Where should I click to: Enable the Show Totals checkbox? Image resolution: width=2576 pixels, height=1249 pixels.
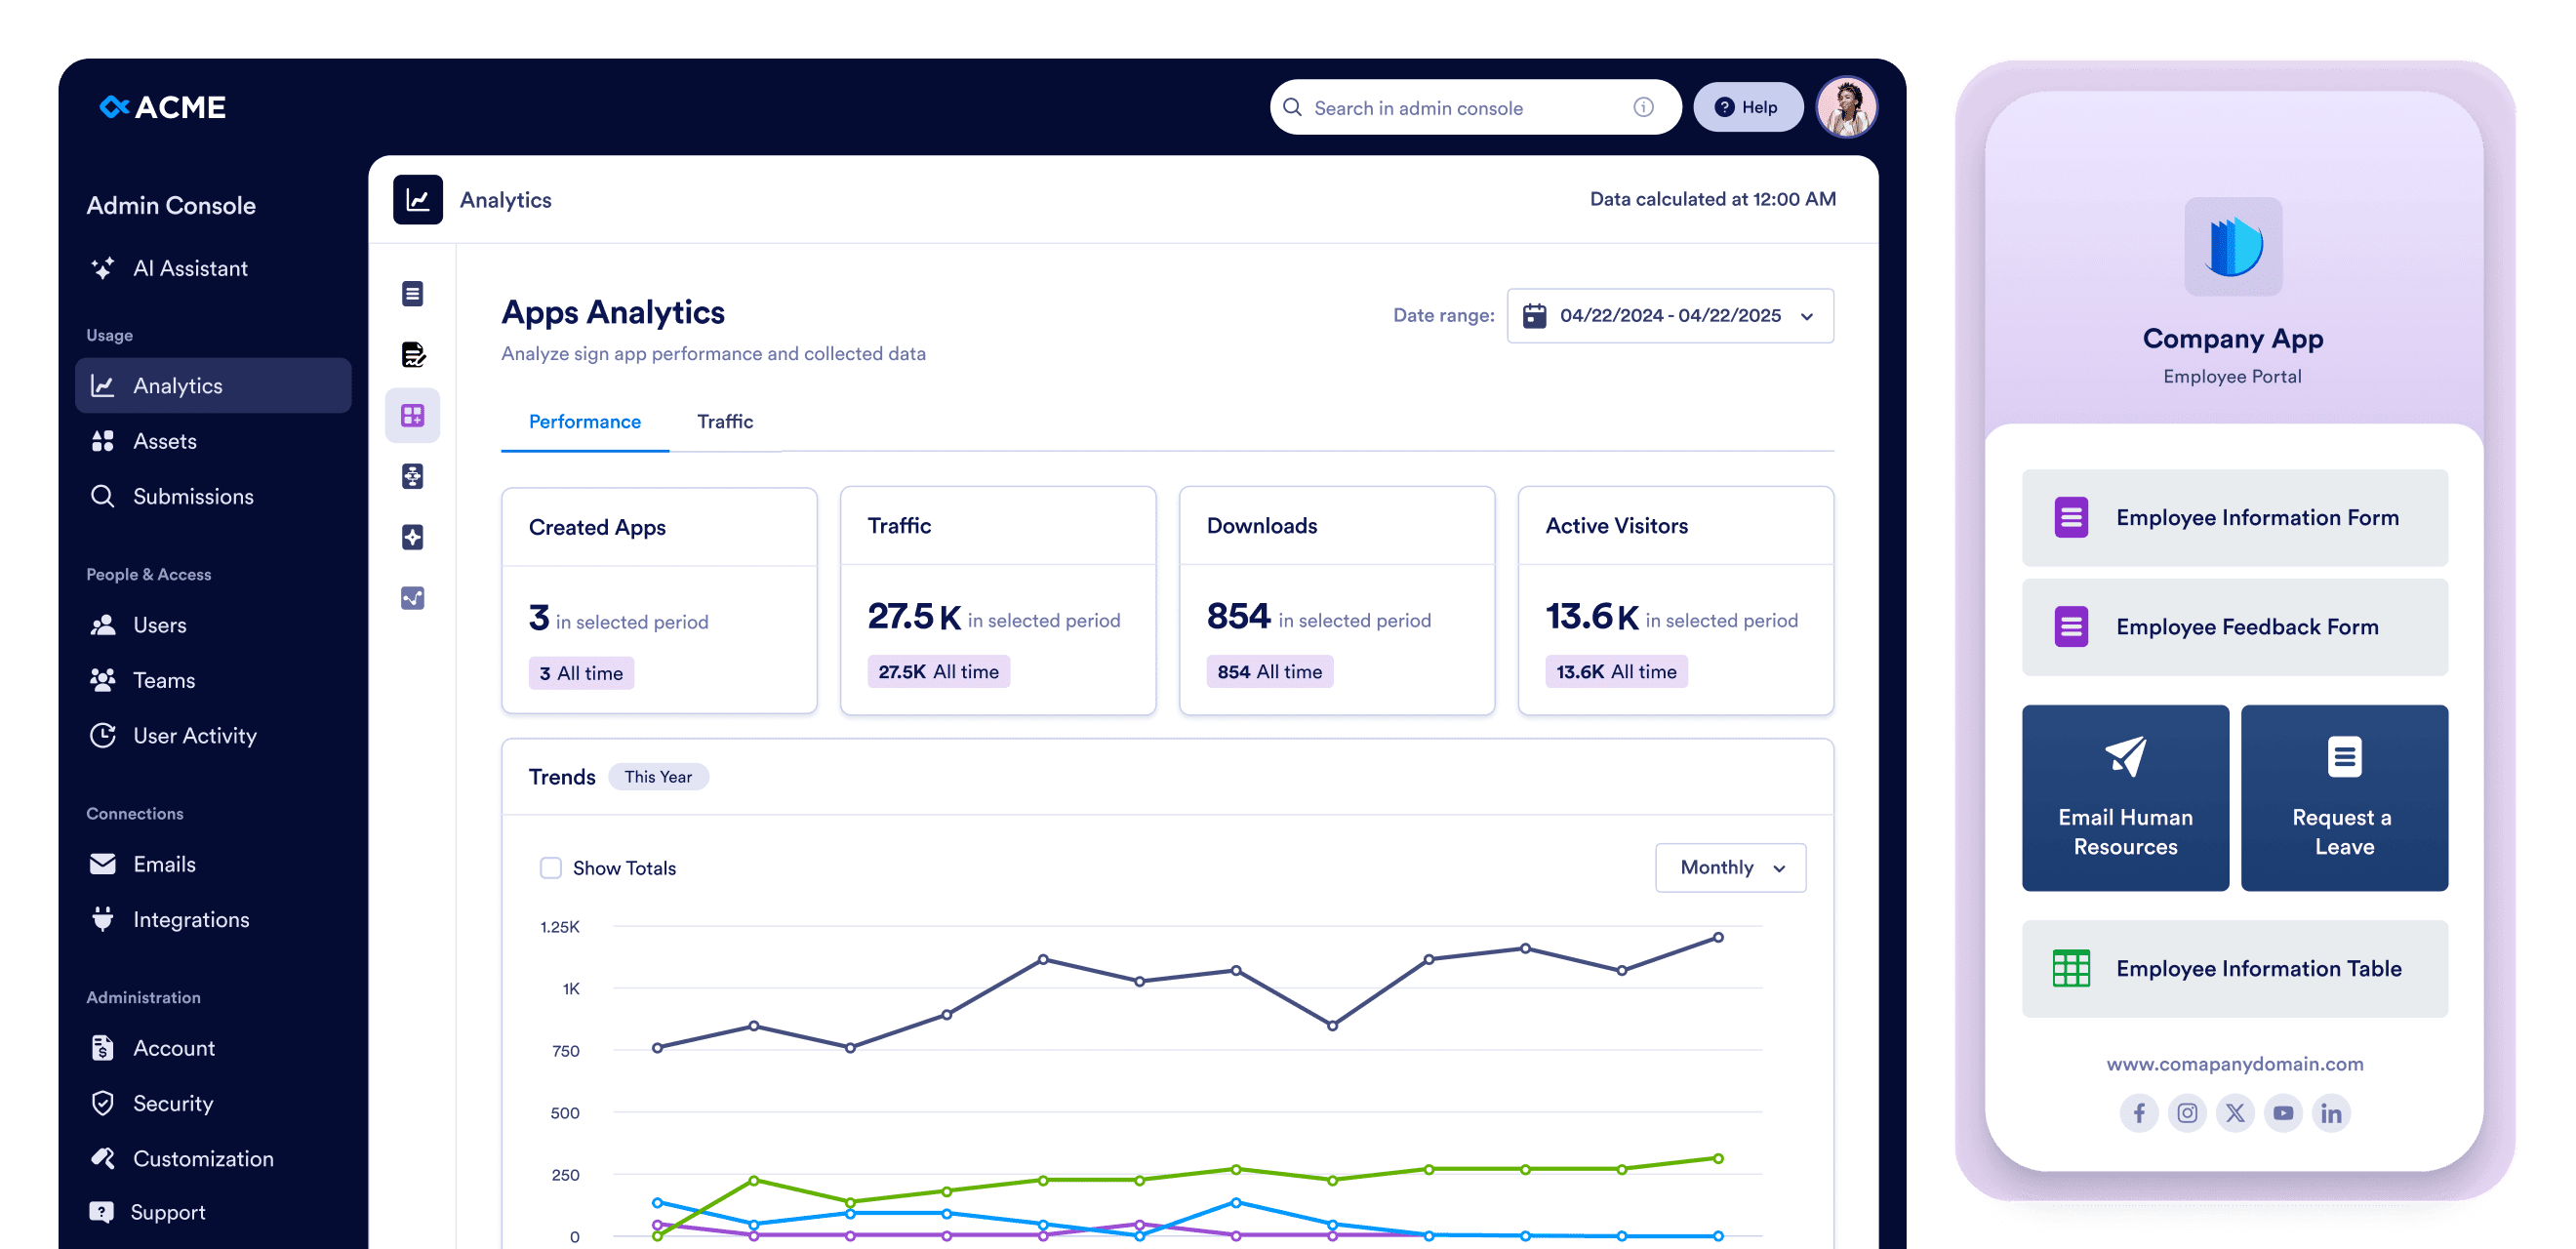point(550,868)
